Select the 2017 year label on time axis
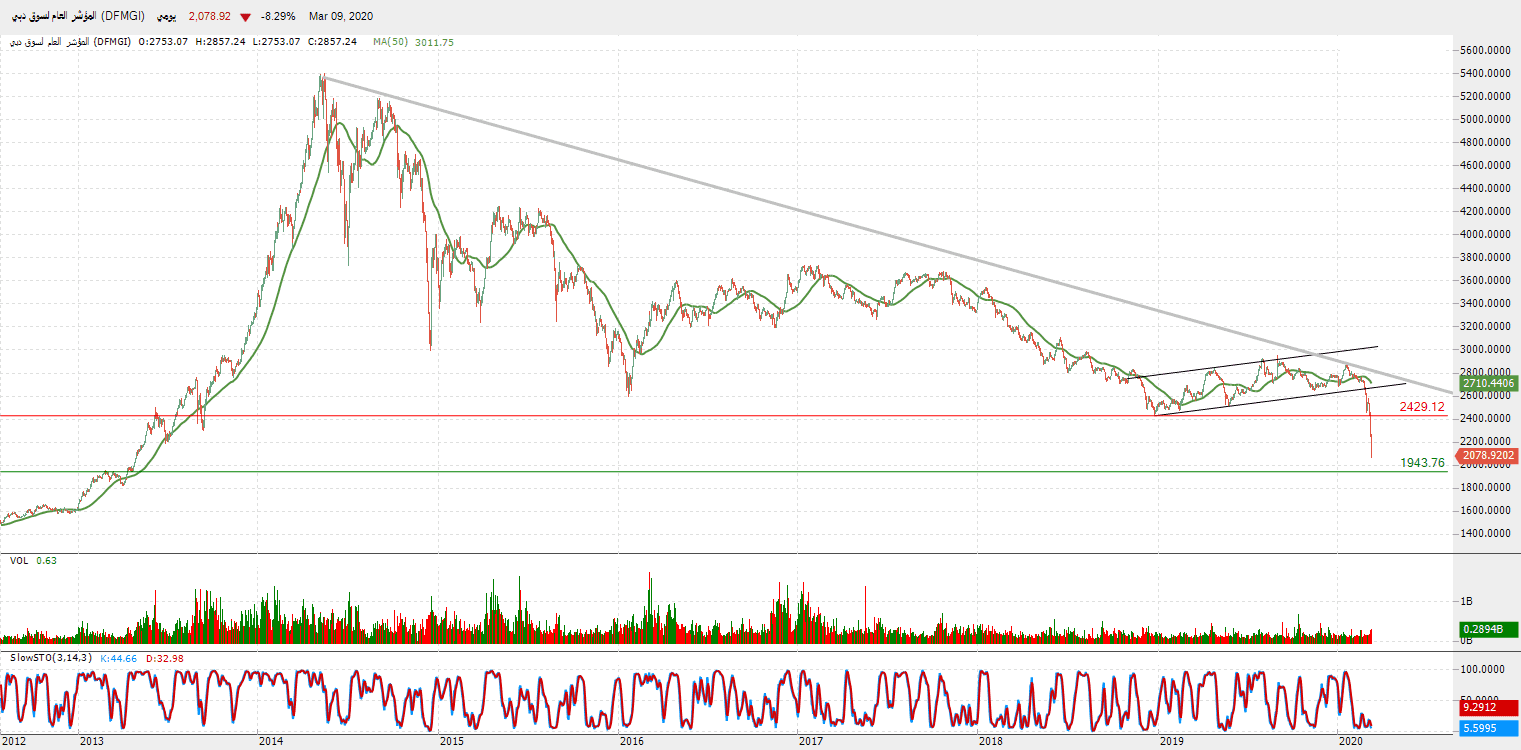Viewport: 1521px width, 750px height. click(811, 741)
